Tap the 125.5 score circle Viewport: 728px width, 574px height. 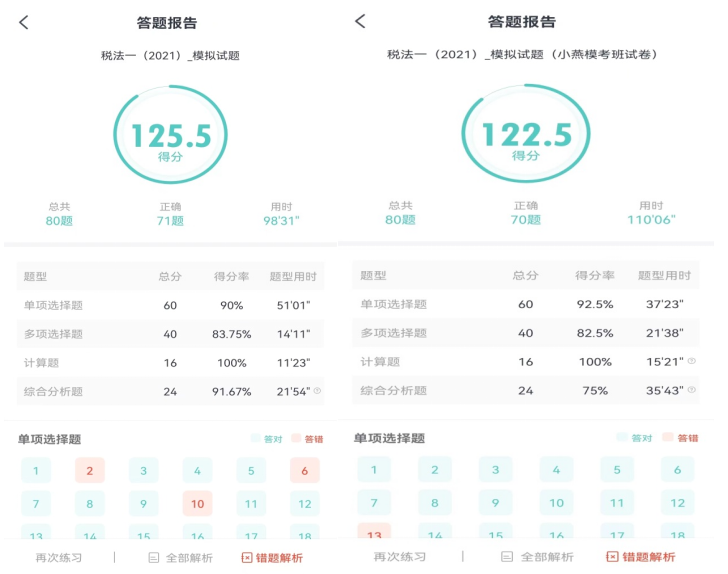pyautogui.click(x=170, y=135)
